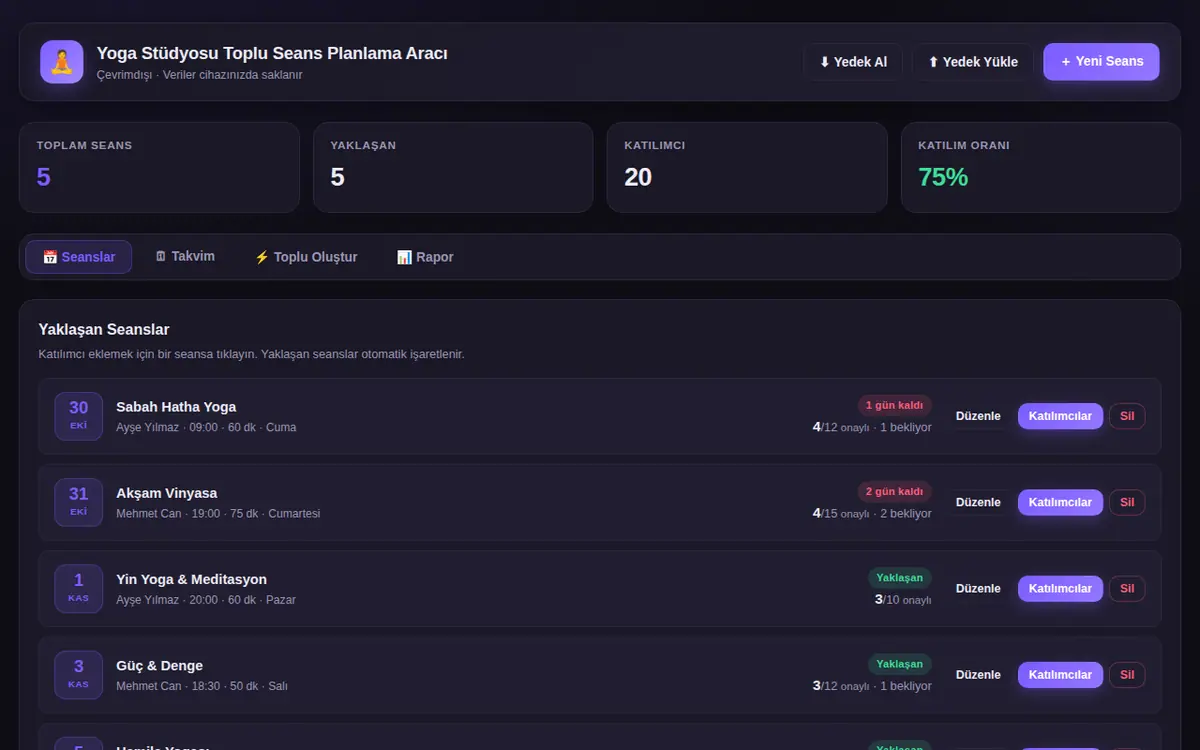Edit the Yin Yoga & Meditasyon session

(x=978, y=588)
